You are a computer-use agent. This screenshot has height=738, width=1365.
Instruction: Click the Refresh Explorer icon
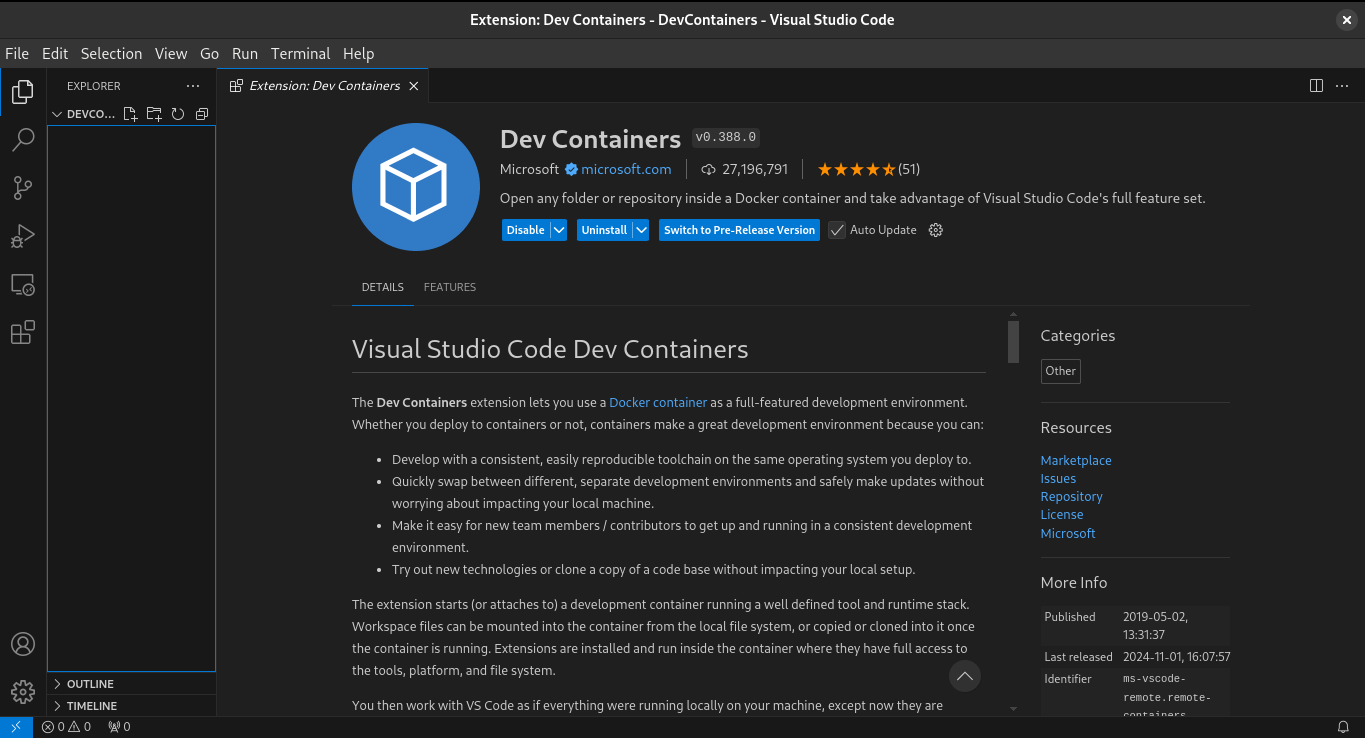click(x=178, y=114)
